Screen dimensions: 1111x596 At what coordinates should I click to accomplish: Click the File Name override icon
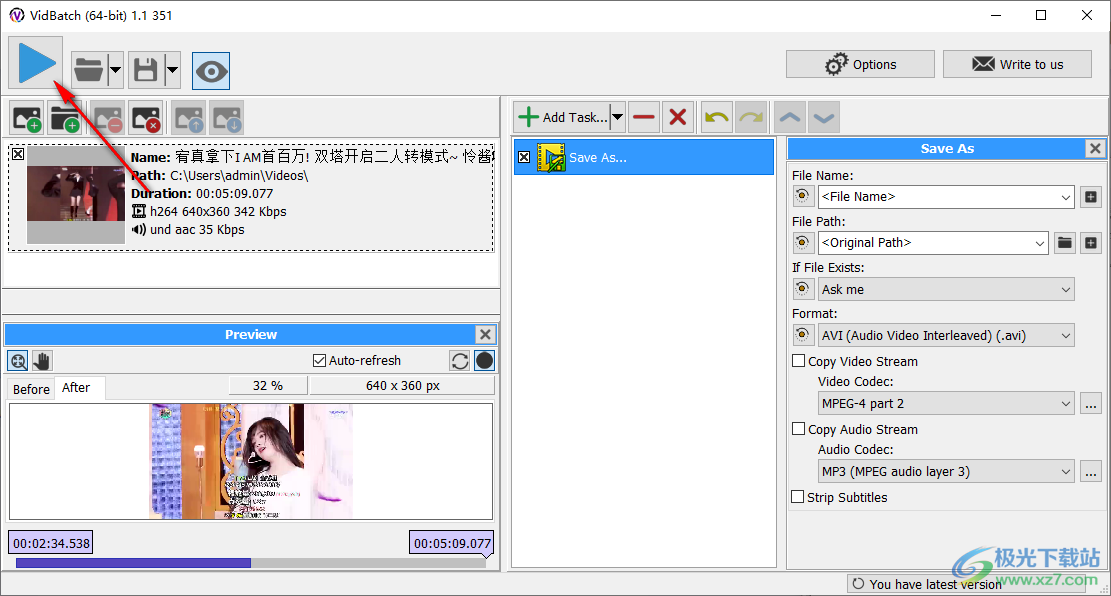(802, 196)
